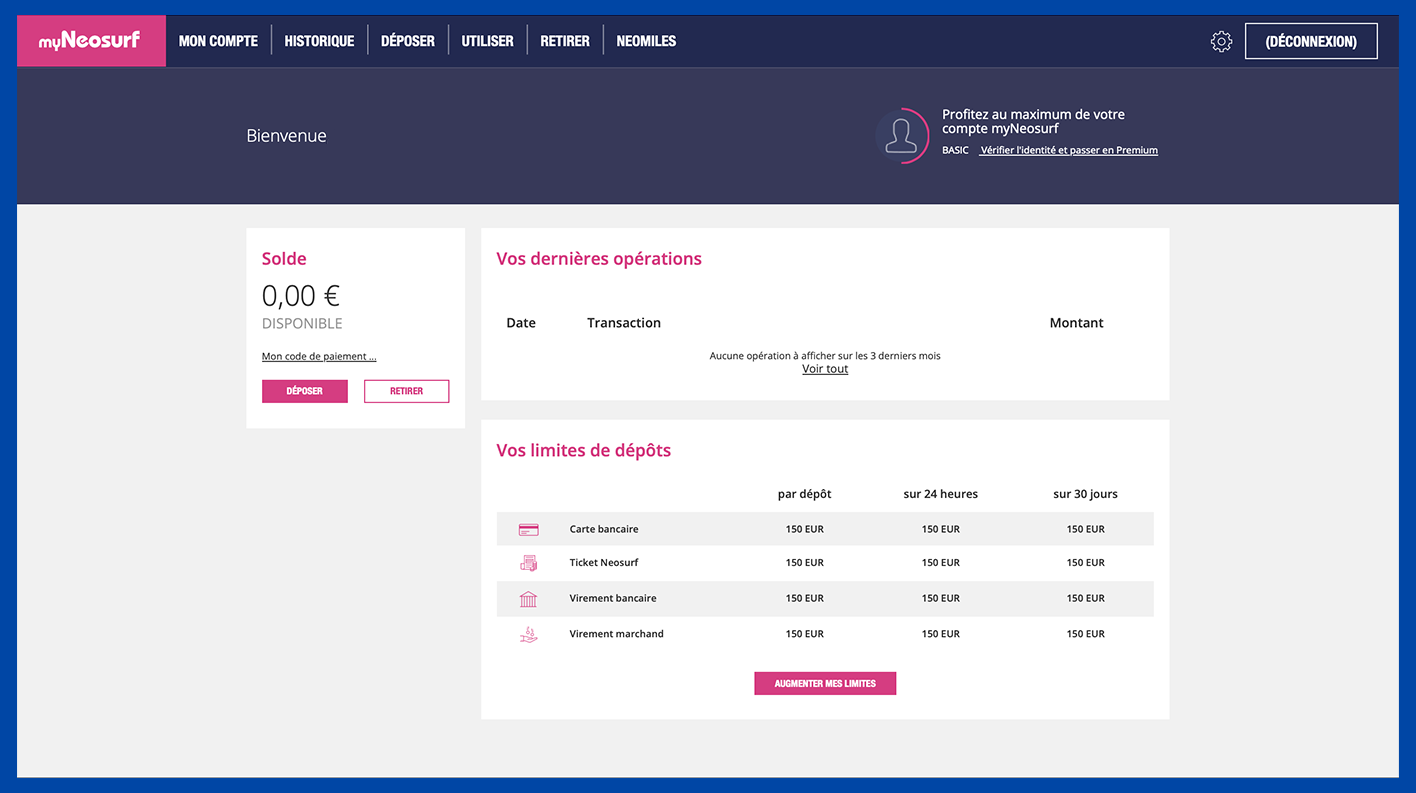1416x793 pixels.
Task: Click the BASIC account level label
Action: (x=955, y=150)
